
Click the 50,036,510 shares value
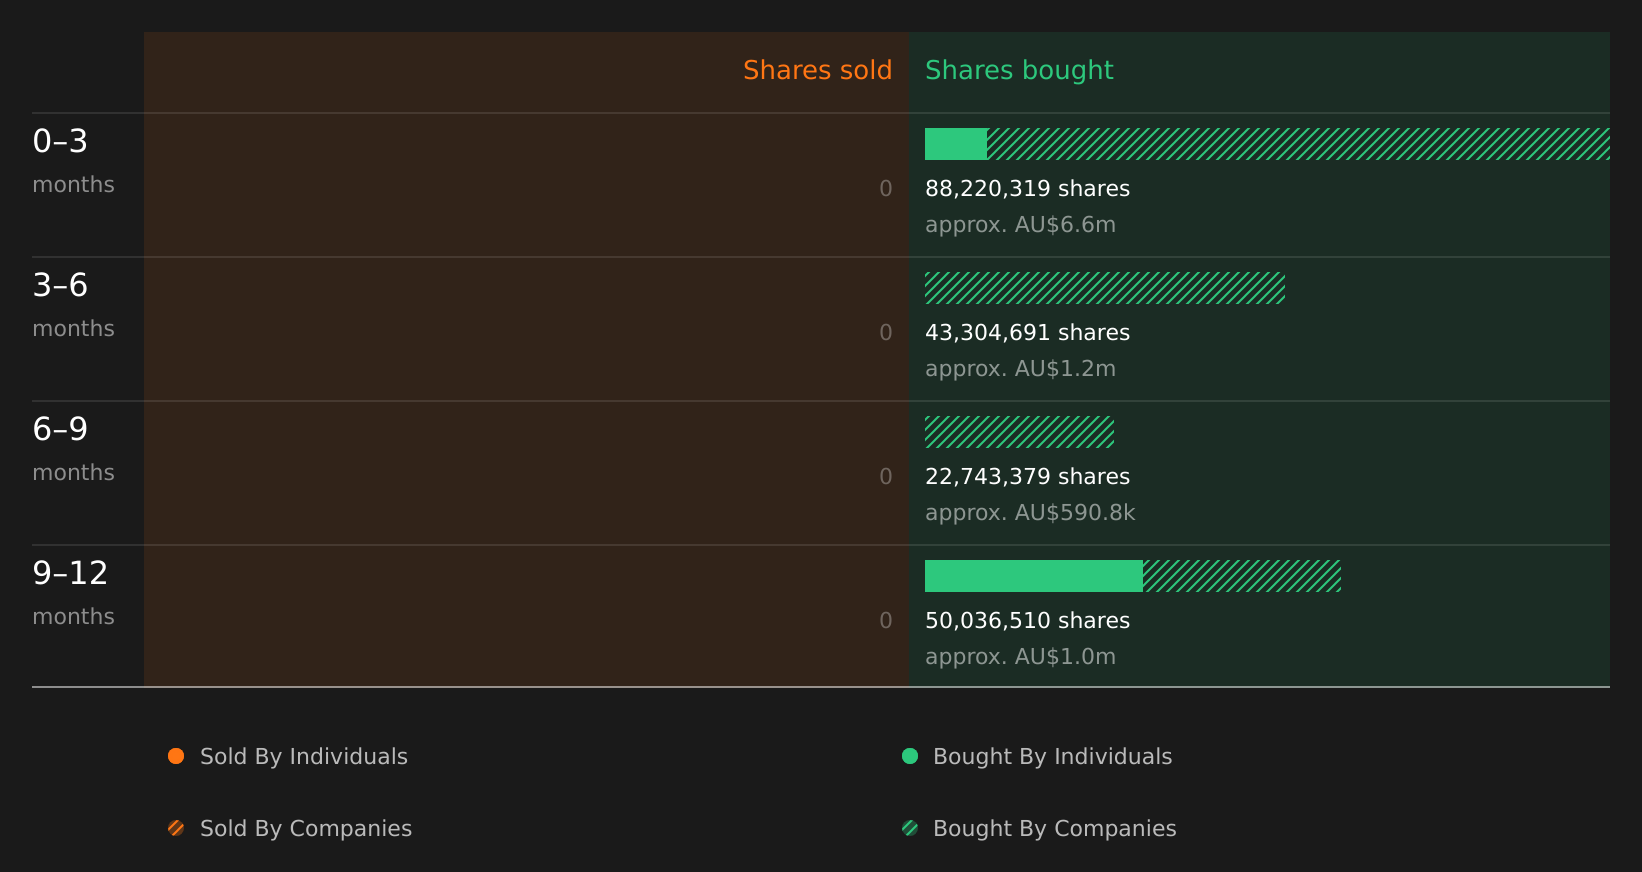click(x=1027, y=621)
